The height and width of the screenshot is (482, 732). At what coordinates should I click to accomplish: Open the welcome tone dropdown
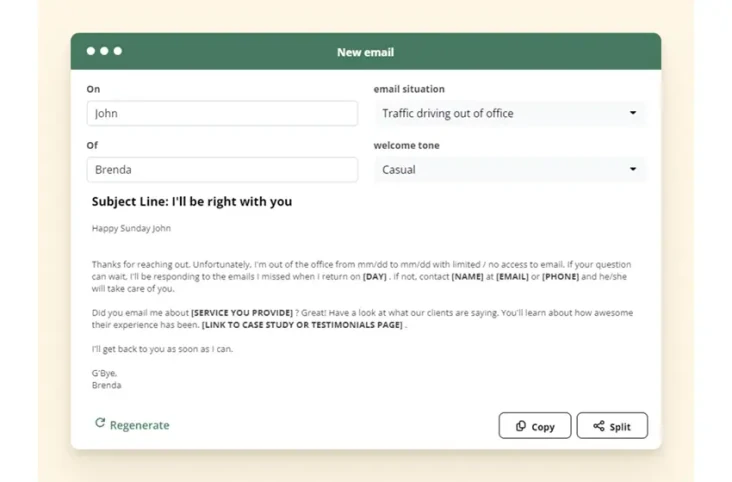coord(510,170)
